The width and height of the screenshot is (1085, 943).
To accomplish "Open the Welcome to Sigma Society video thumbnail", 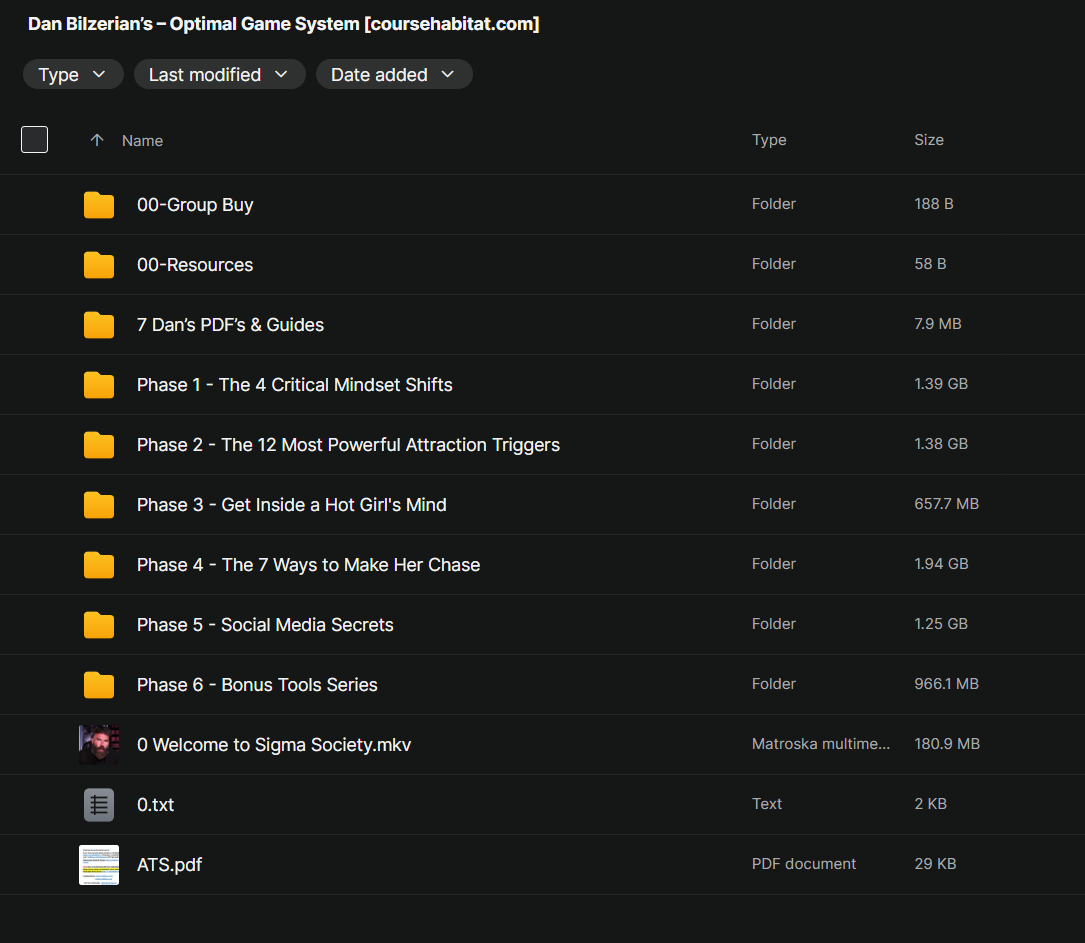I will (x=99, y=745).
